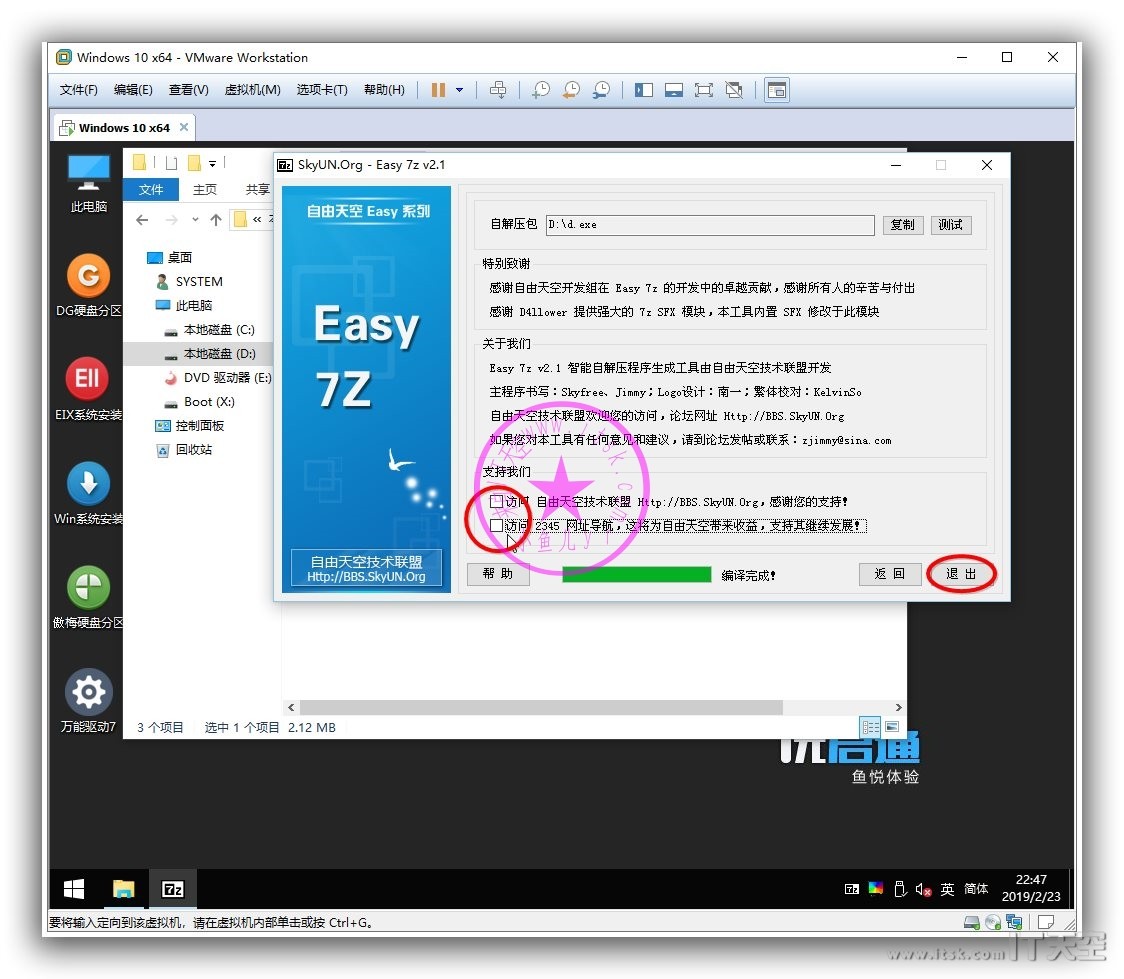The image size is (1124, 979).
Task: Click the green compile progress bar
Action: pos(637,574)
